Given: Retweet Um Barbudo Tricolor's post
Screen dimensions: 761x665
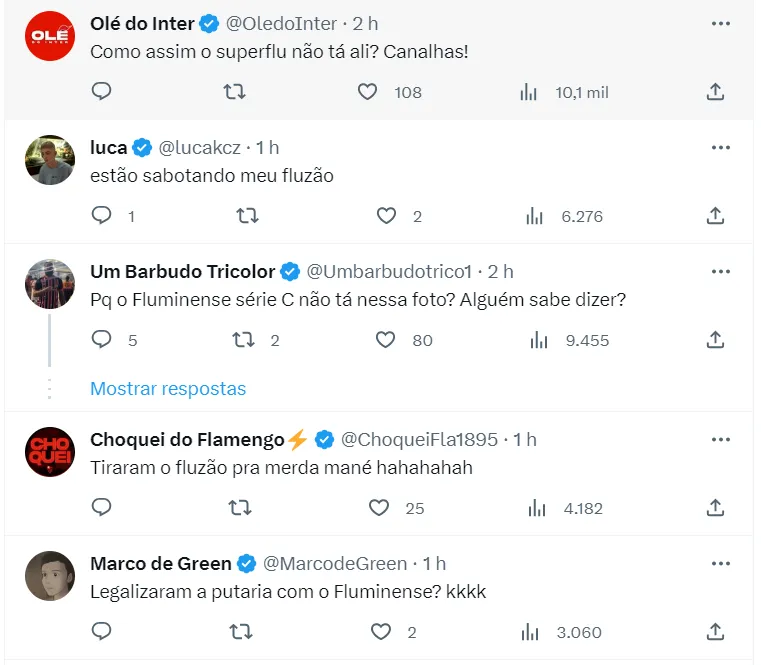Looking at the screenshot, I should [243, 340].
